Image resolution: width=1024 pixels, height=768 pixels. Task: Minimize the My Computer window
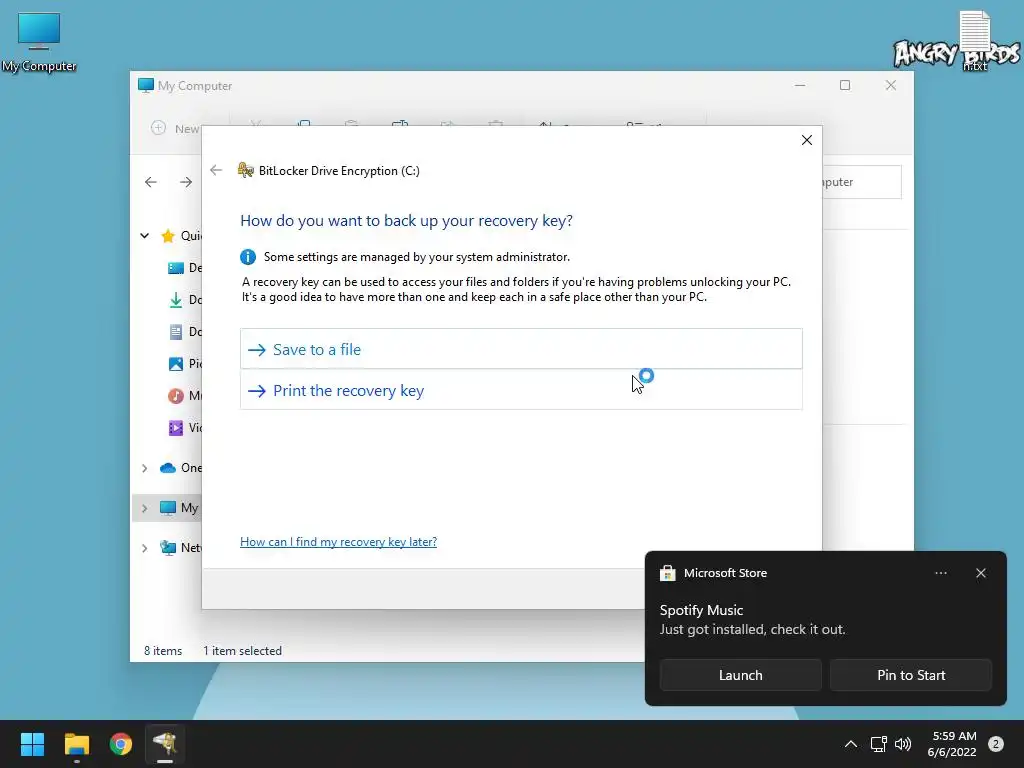tap(800, 86)
